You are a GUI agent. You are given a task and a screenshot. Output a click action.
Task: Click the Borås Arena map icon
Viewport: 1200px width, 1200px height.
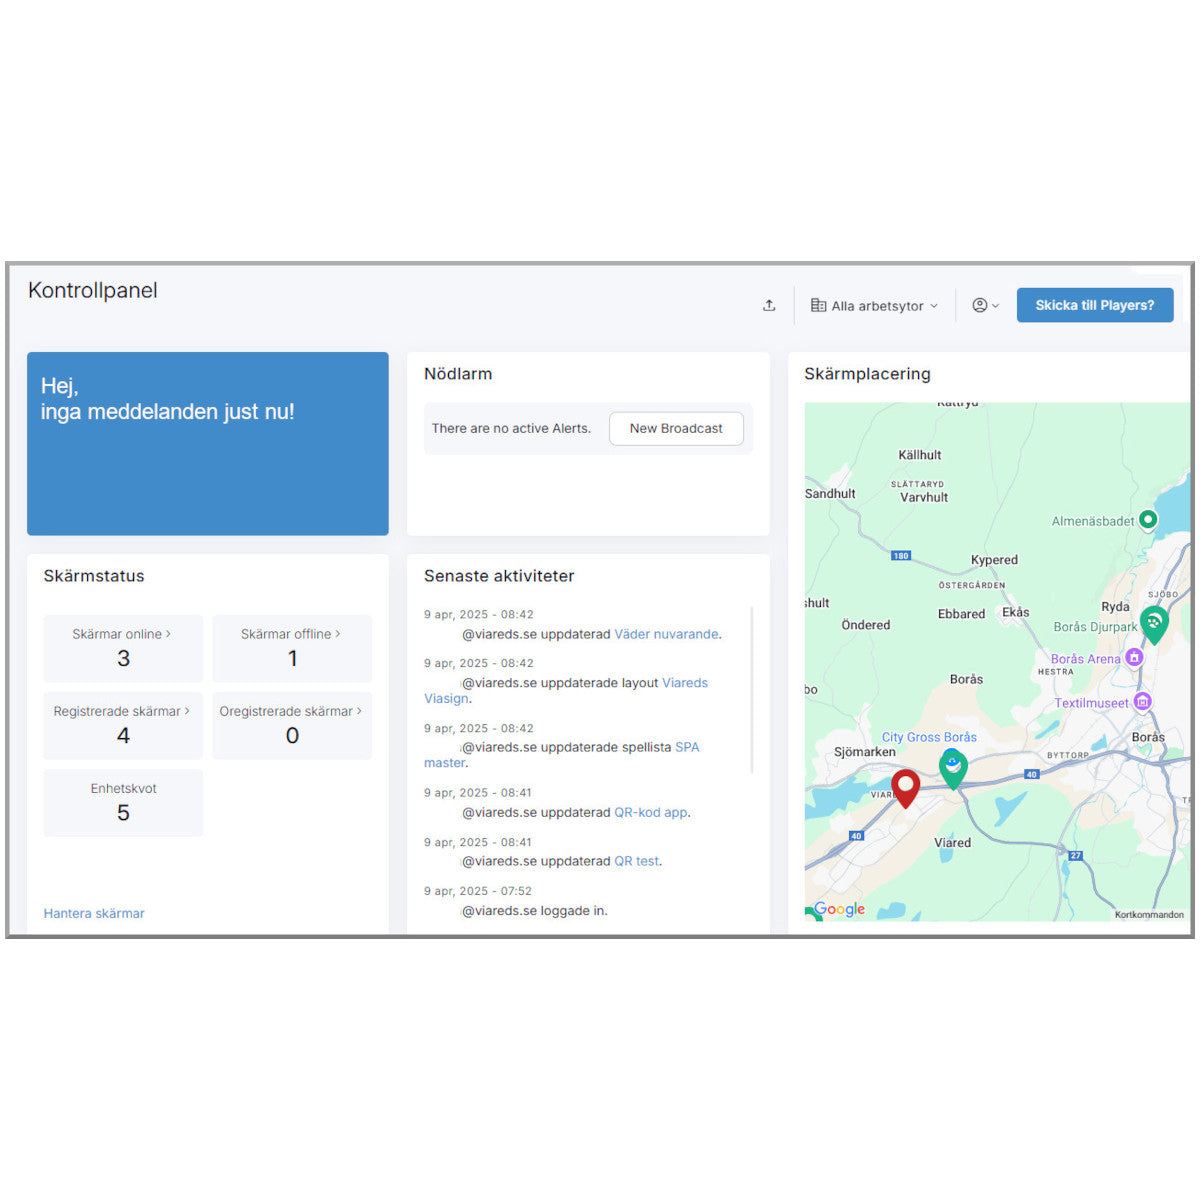pos(1134,657)
